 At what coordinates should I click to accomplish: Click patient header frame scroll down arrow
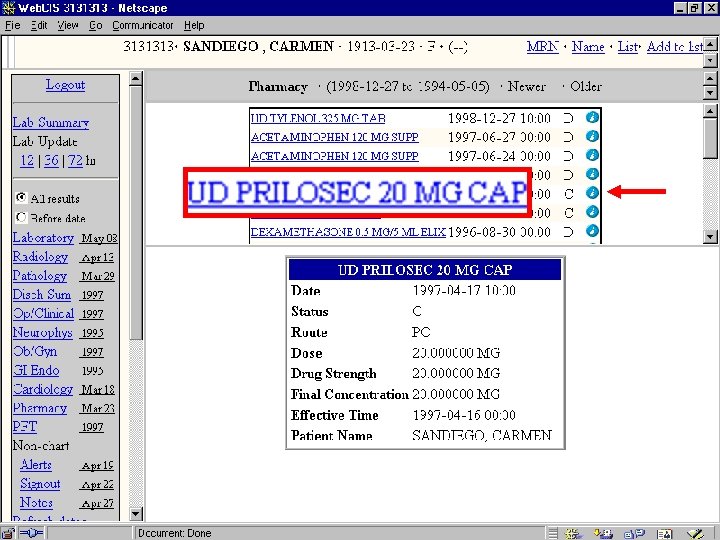point(710,60)
